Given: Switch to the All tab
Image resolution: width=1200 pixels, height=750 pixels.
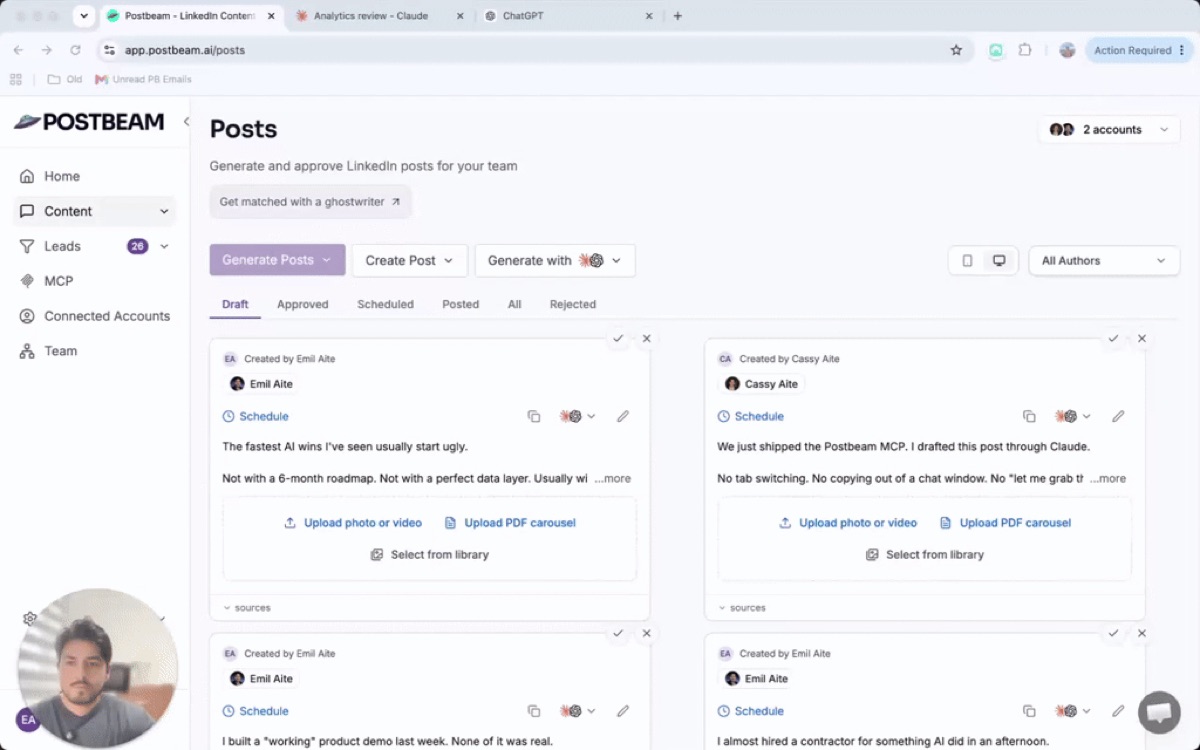Looking at the screenshot, I should 514,304.
